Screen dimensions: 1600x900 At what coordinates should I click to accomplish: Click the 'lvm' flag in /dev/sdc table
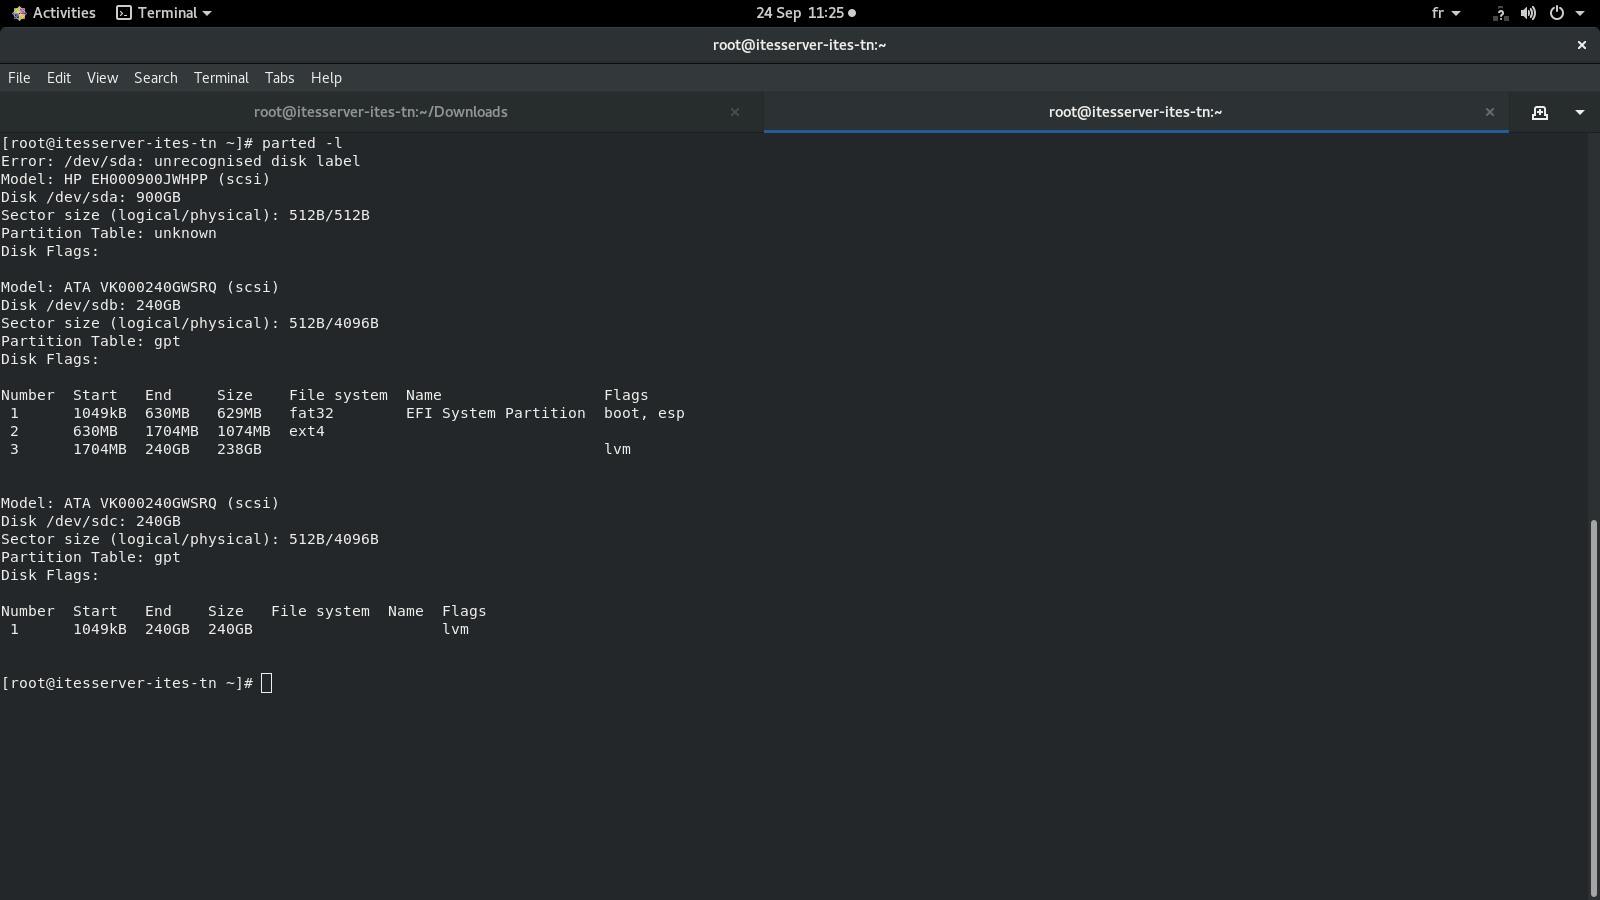[456, 629]
